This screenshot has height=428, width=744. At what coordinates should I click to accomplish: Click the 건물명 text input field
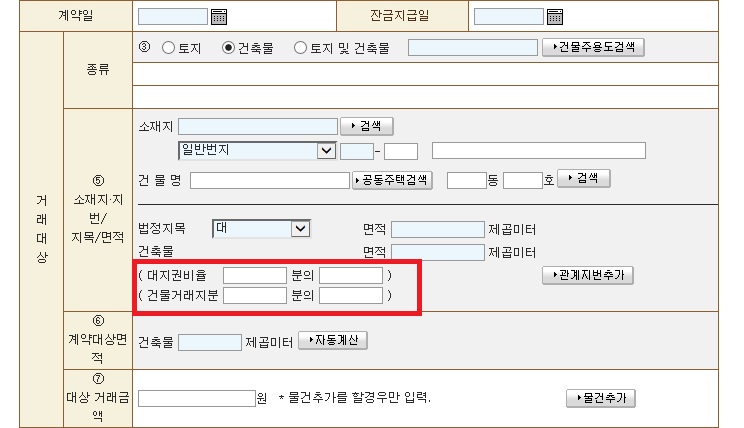[x=269, y=180]
